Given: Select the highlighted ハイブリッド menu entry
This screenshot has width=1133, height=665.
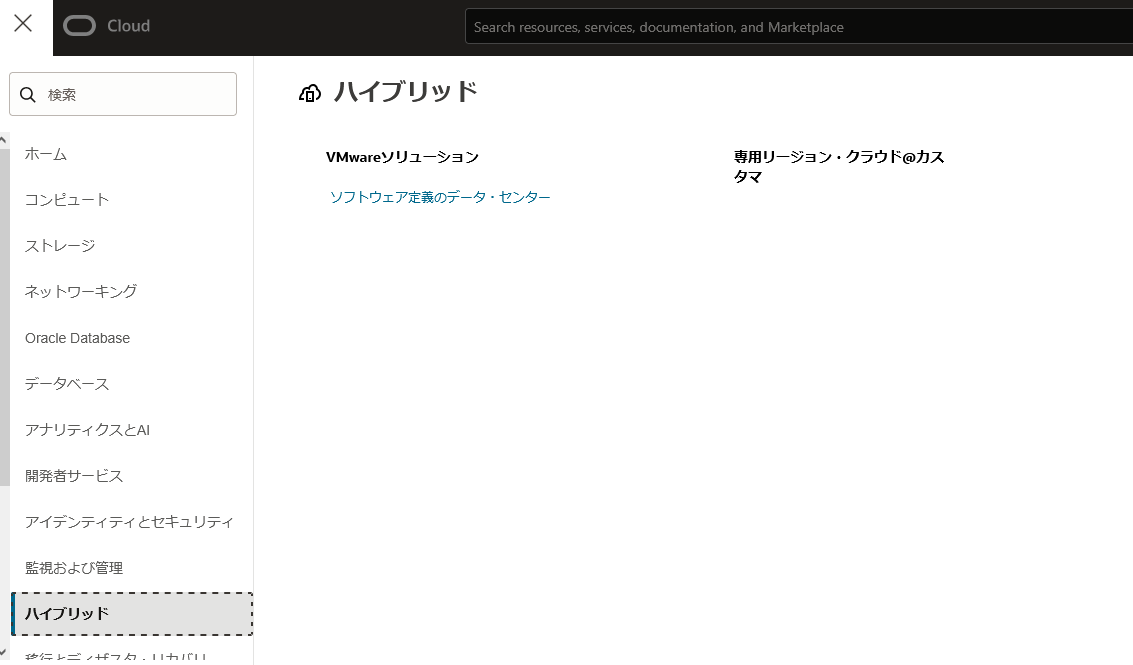Looking at the screenshot, I should tap(132, 614).
